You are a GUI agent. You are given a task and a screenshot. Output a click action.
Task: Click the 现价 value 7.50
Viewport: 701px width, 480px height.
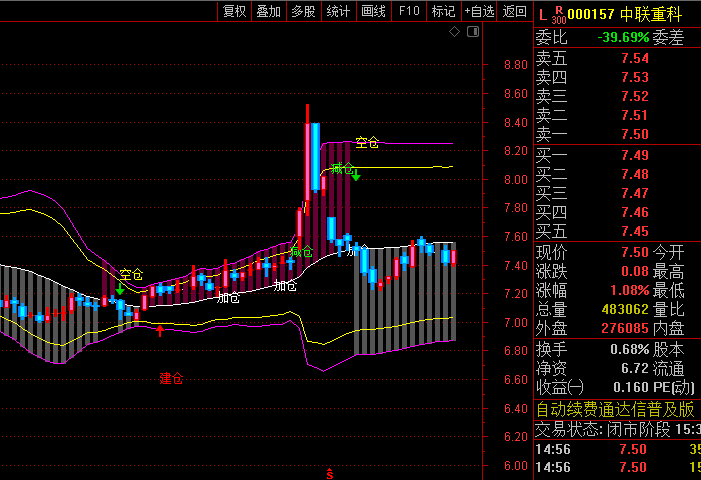(x=635, y=252)
